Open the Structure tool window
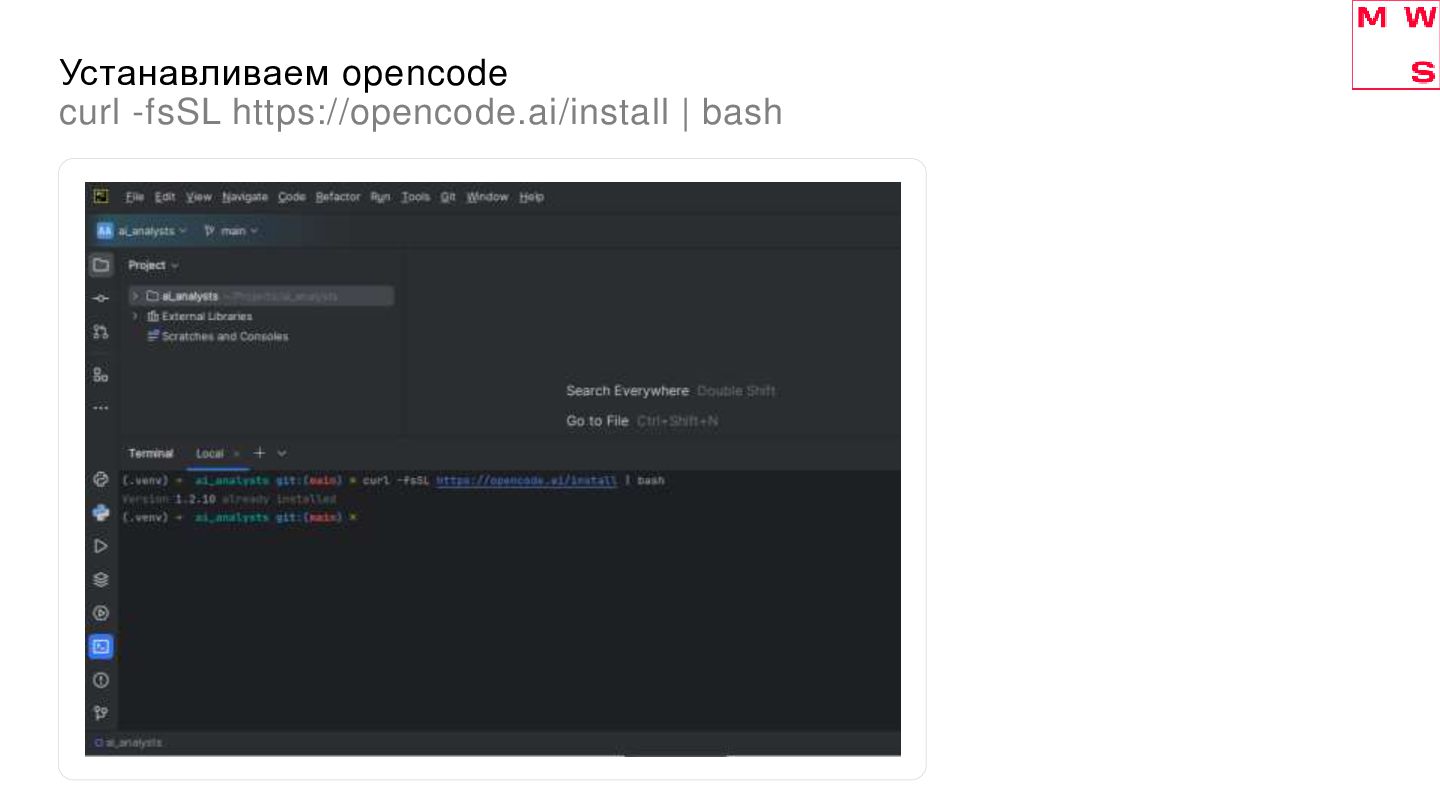The width and height of the screenshot is (1440, 810). point(100,375)
